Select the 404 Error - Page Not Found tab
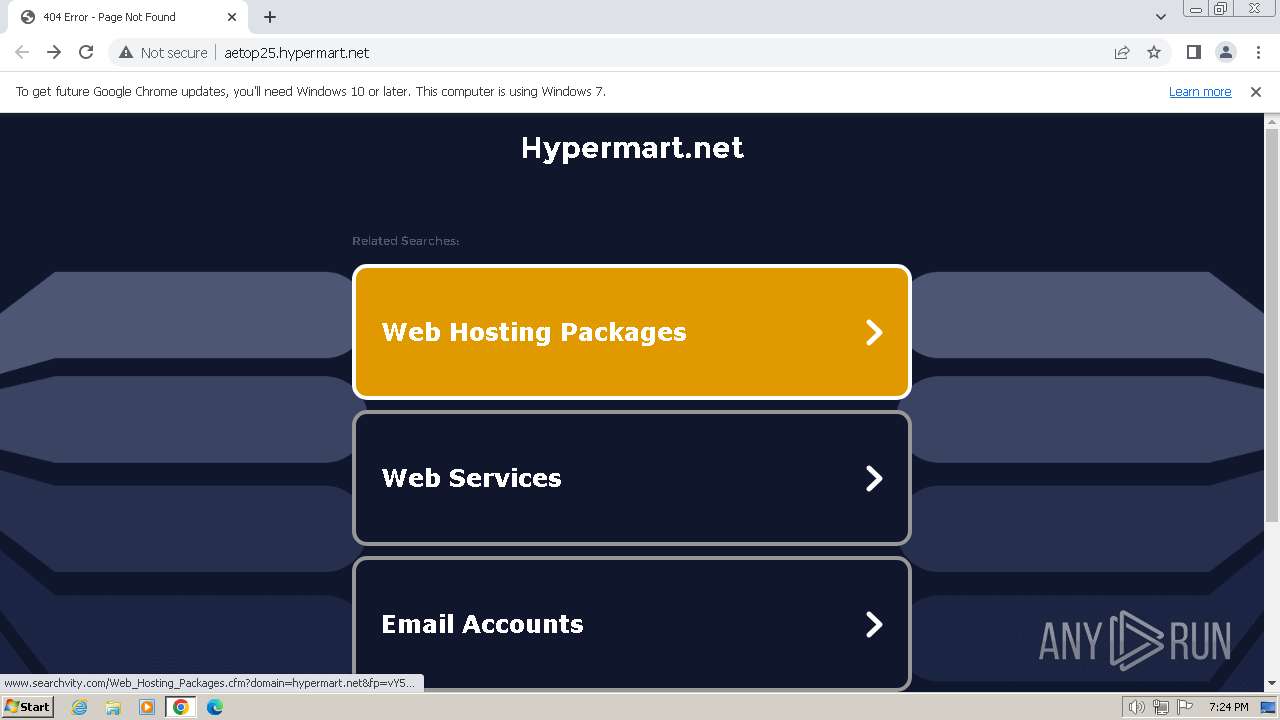The width and height of the screenshot is (1280, 720). (128, 17)
